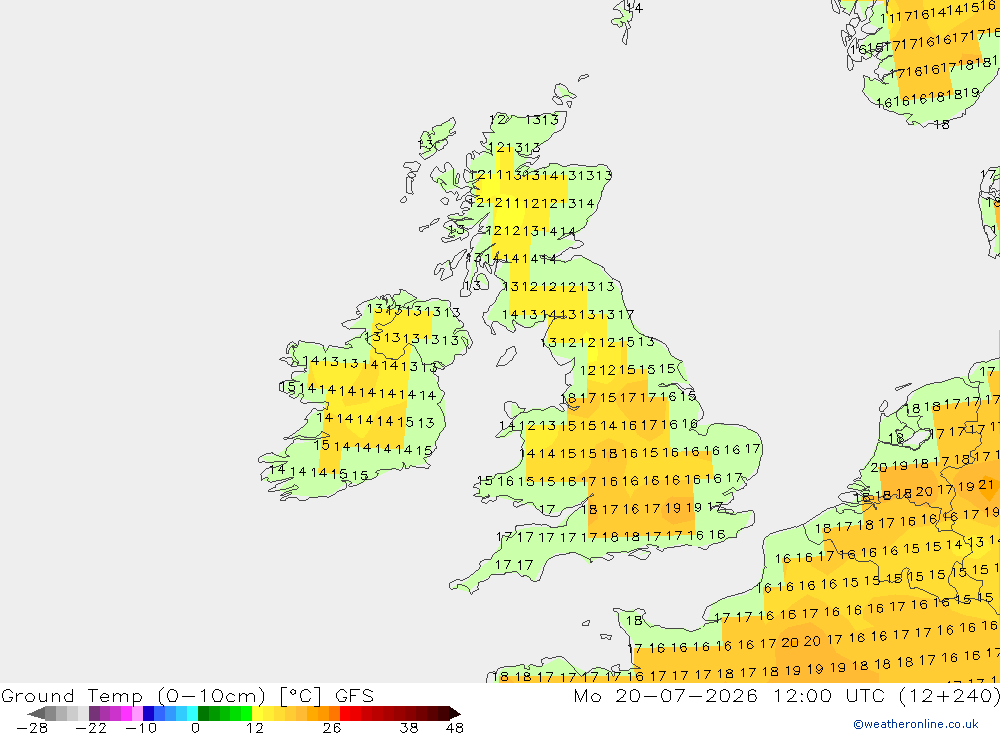Click the dark purple segment of the color scale
Viewport: 1000px width, 733px height.
[x=94, y=713]
